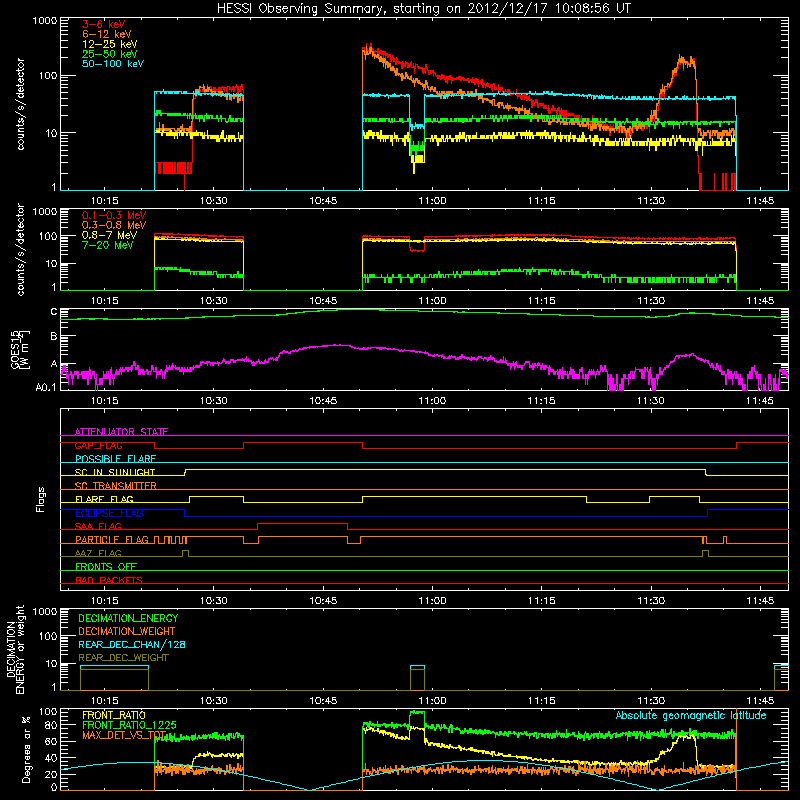Viewport: 800px width, 800px height.
Task: Select the GAP_FLAG label
Action: point(98,445)
